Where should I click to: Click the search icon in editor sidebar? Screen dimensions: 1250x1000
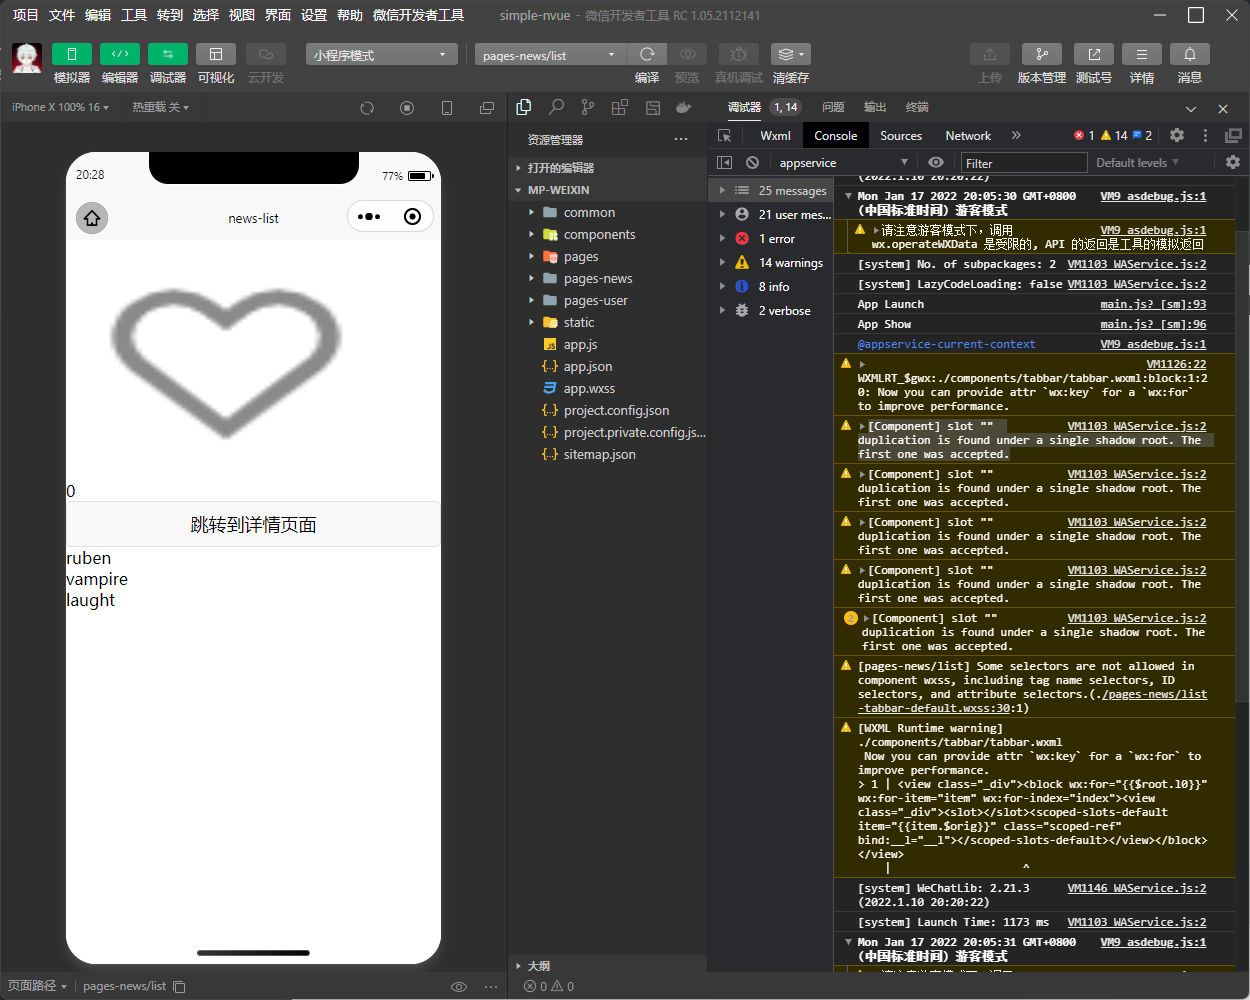coord(556,107)
